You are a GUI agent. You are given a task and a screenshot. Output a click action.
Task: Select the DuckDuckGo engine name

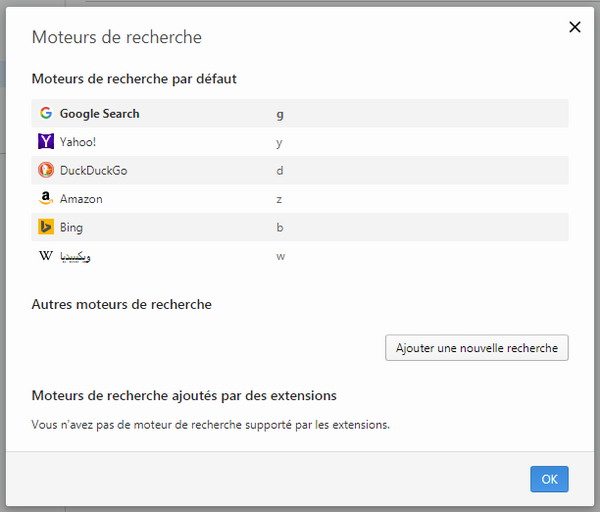(93, 170)
